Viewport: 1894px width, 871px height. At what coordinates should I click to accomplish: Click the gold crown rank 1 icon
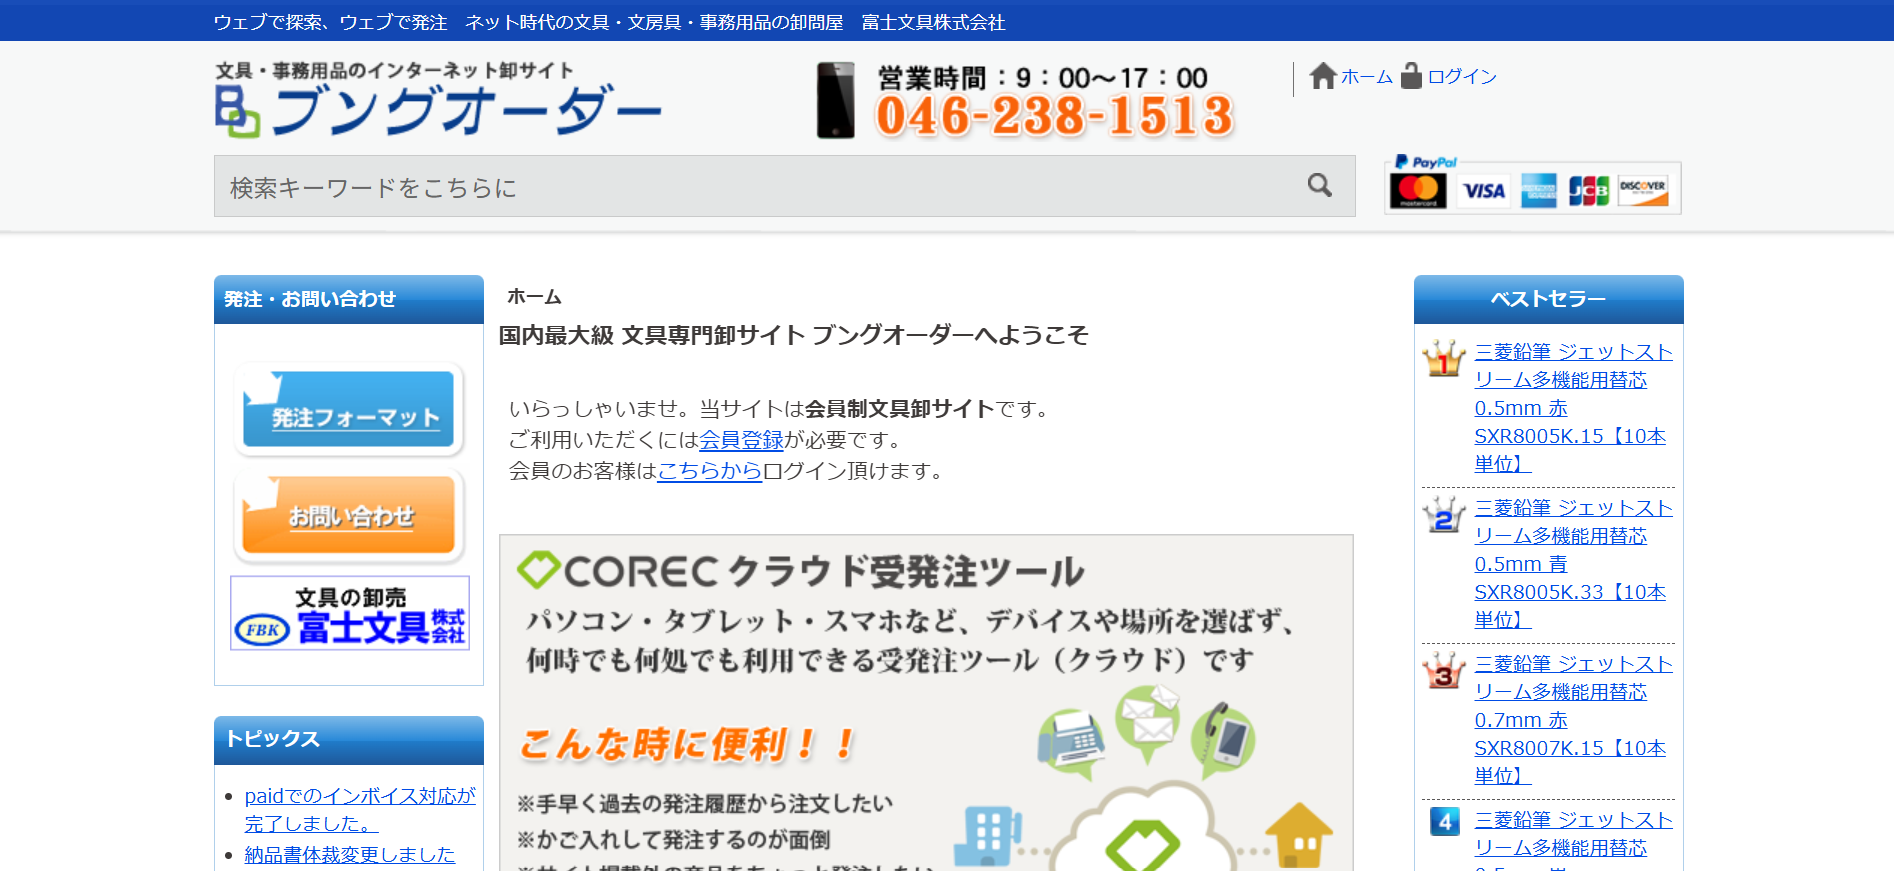click(1443, 358)
